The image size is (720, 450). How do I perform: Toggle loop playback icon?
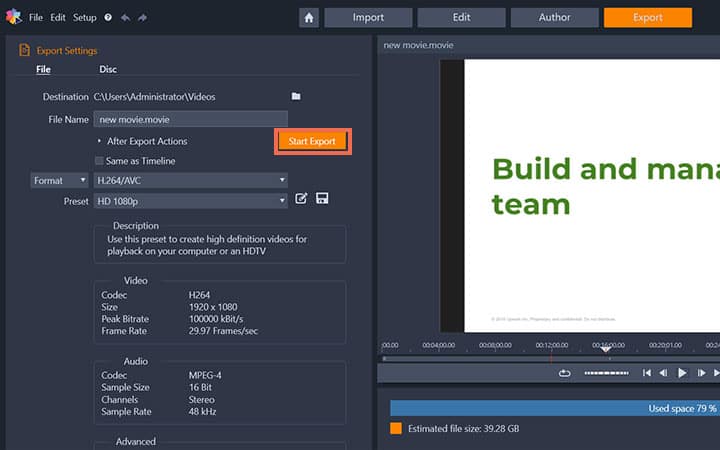click(x=564, y=373)
